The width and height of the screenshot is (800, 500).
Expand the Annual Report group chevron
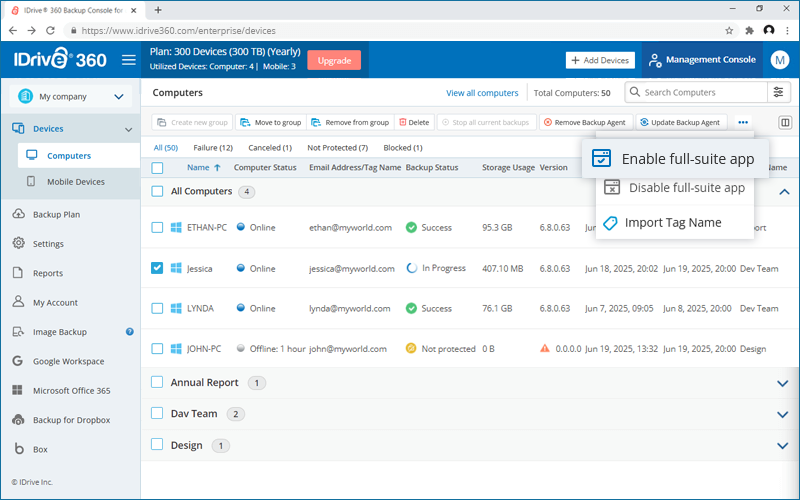click(x=783, y=383)
